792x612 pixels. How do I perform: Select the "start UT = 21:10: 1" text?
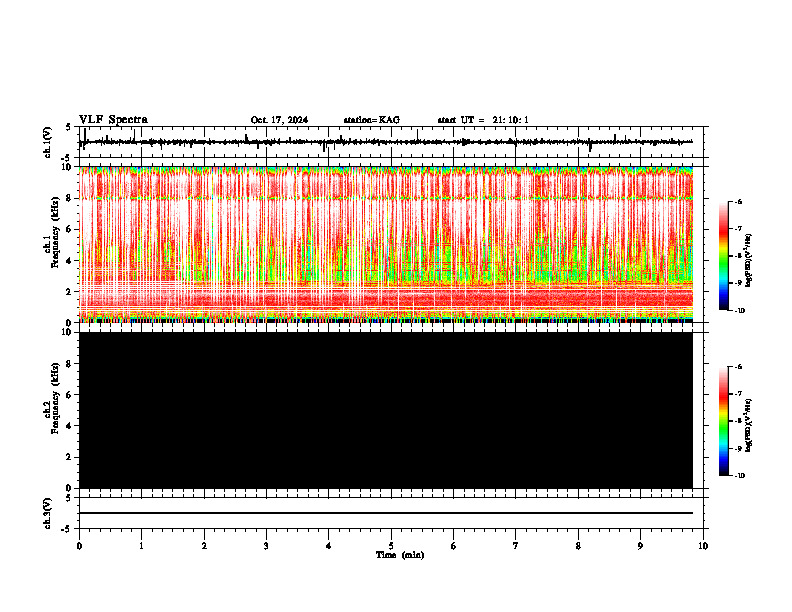pos(483,120)
